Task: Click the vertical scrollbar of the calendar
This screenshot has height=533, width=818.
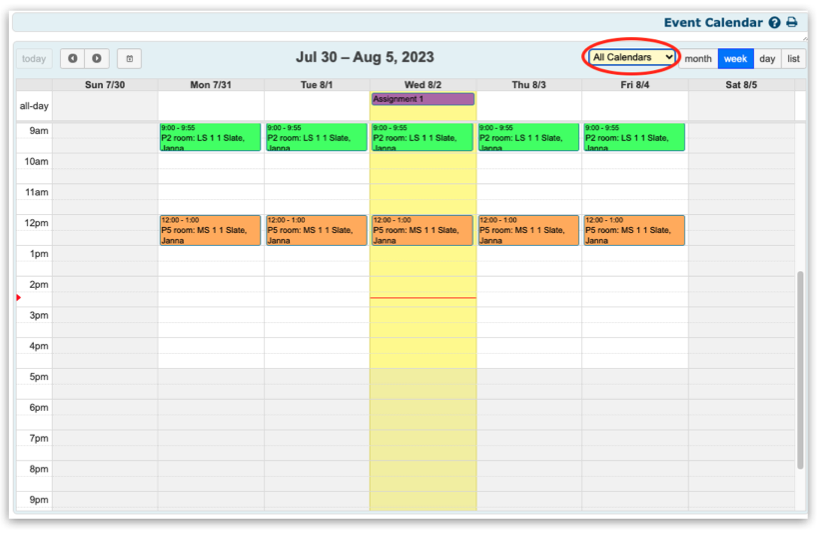Action: tap(800, 370)
